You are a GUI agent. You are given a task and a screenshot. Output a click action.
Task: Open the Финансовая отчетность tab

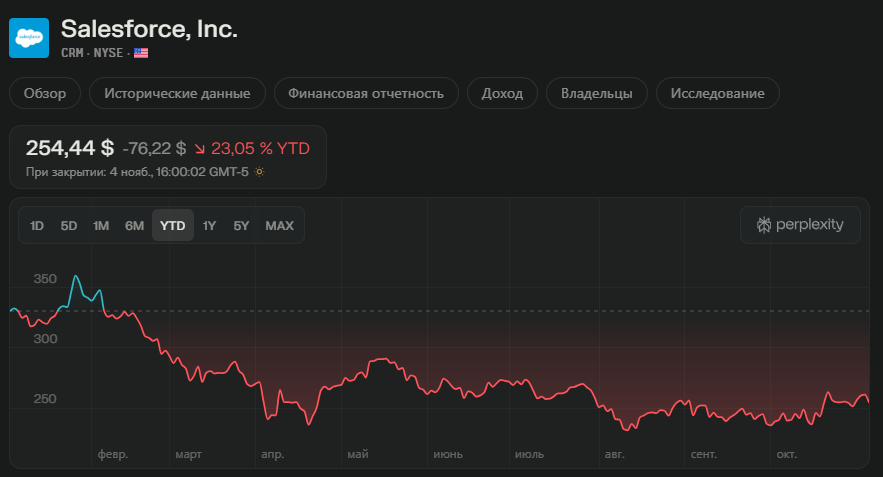(x=366, y=94)
